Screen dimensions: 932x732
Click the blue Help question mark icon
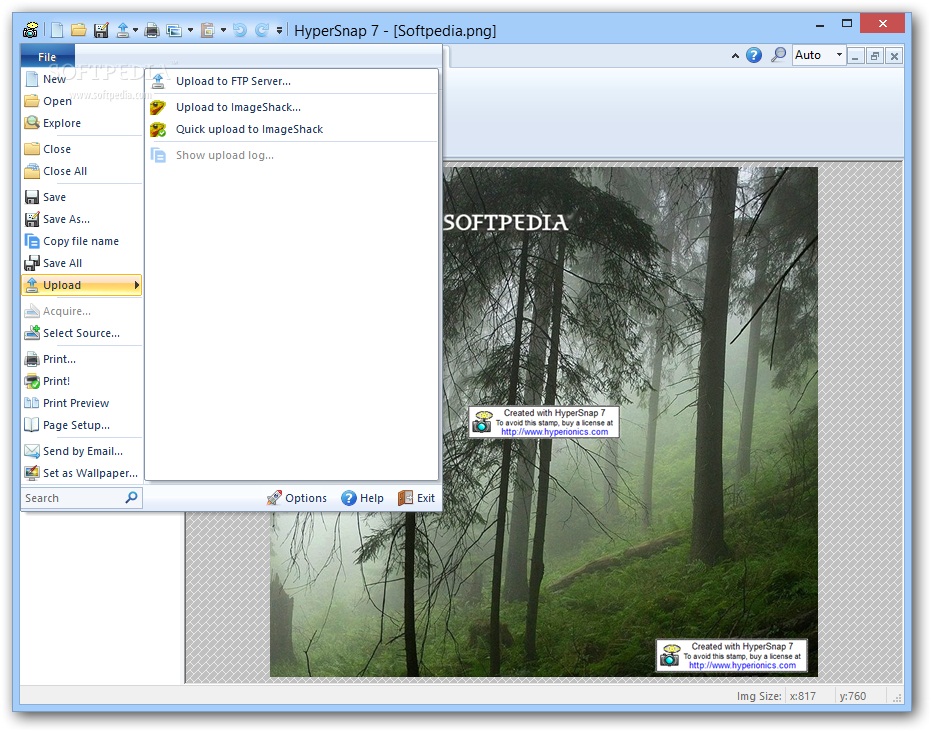pyautogui.click(x=754, y=55)
